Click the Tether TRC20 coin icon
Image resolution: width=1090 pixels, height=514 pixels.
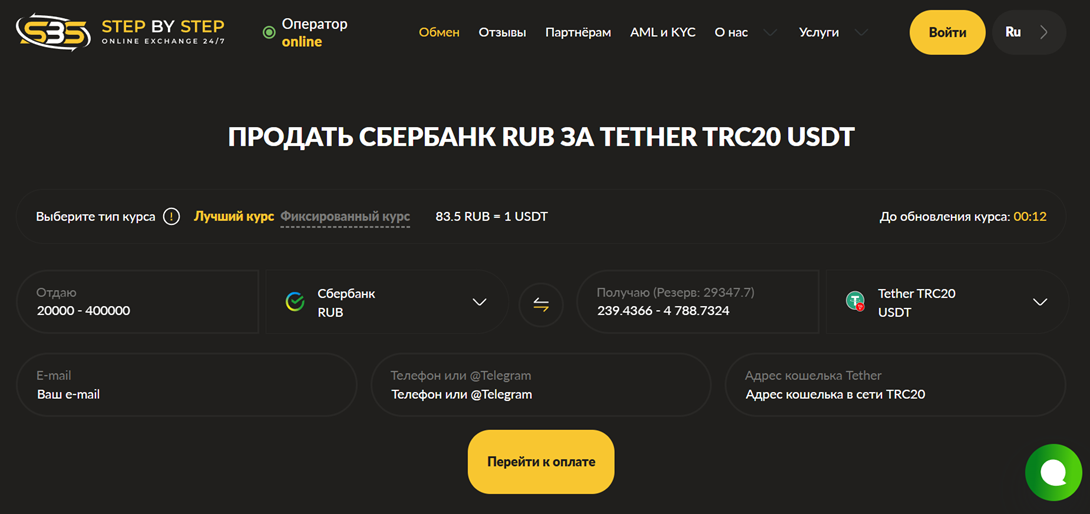tap(855, 302)
